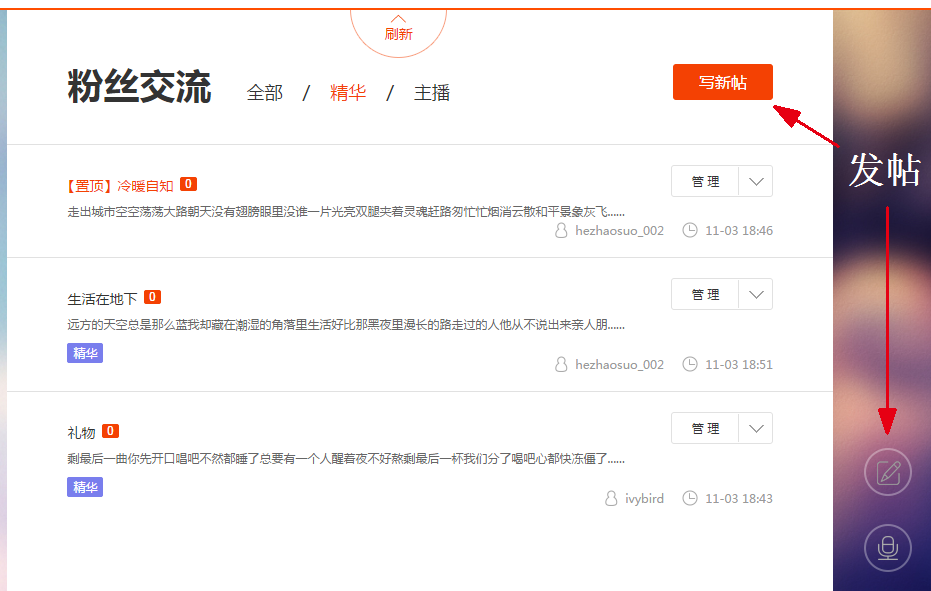Click 管理 button for 冷暖自知 post
Screen dimensions: 931x591
pos(705,182)
